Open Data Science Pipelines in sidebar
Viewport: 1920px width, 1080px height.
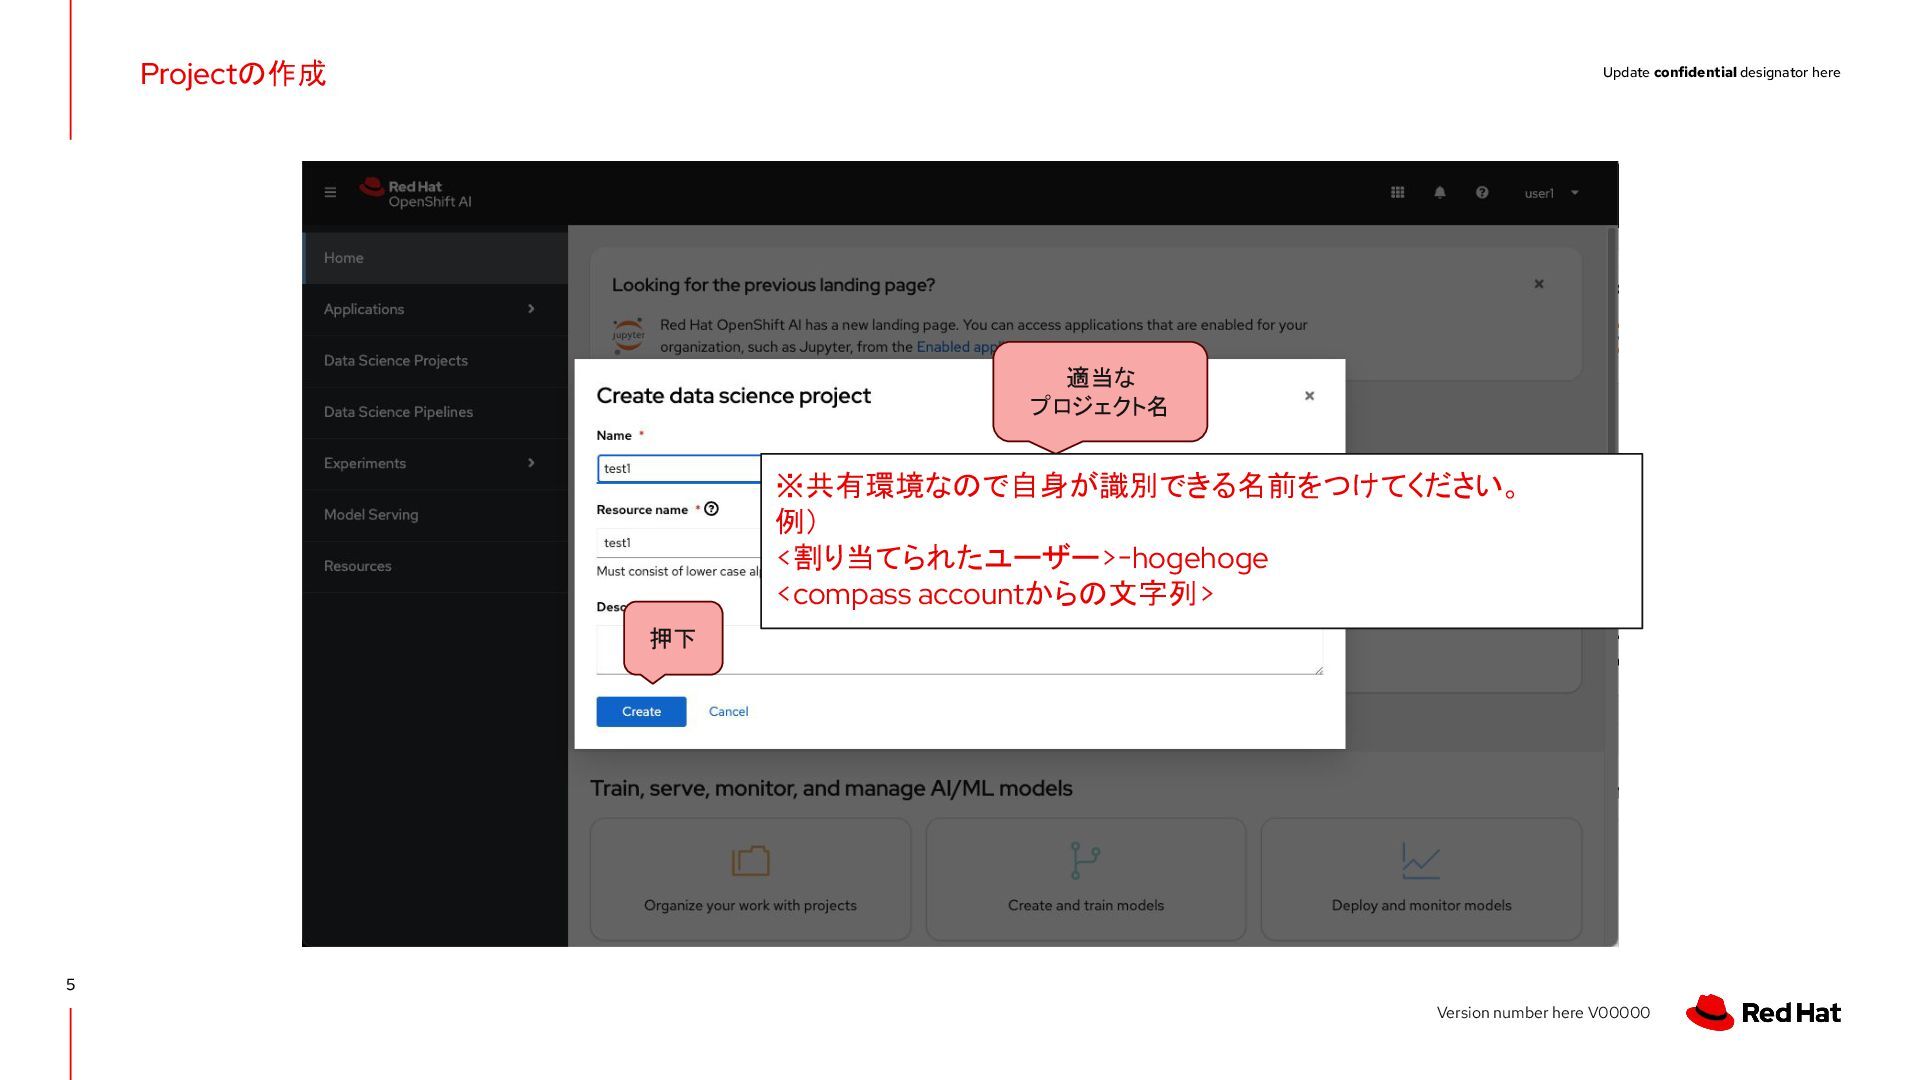435,412
